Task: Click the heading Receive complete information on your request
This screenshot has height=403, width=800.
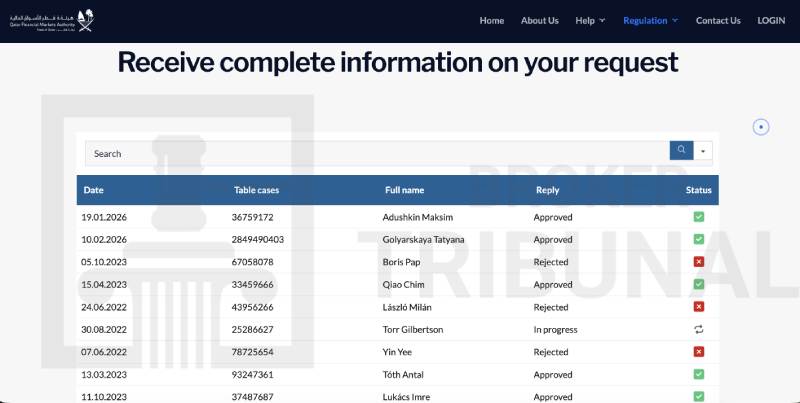Action: [398, 62]
